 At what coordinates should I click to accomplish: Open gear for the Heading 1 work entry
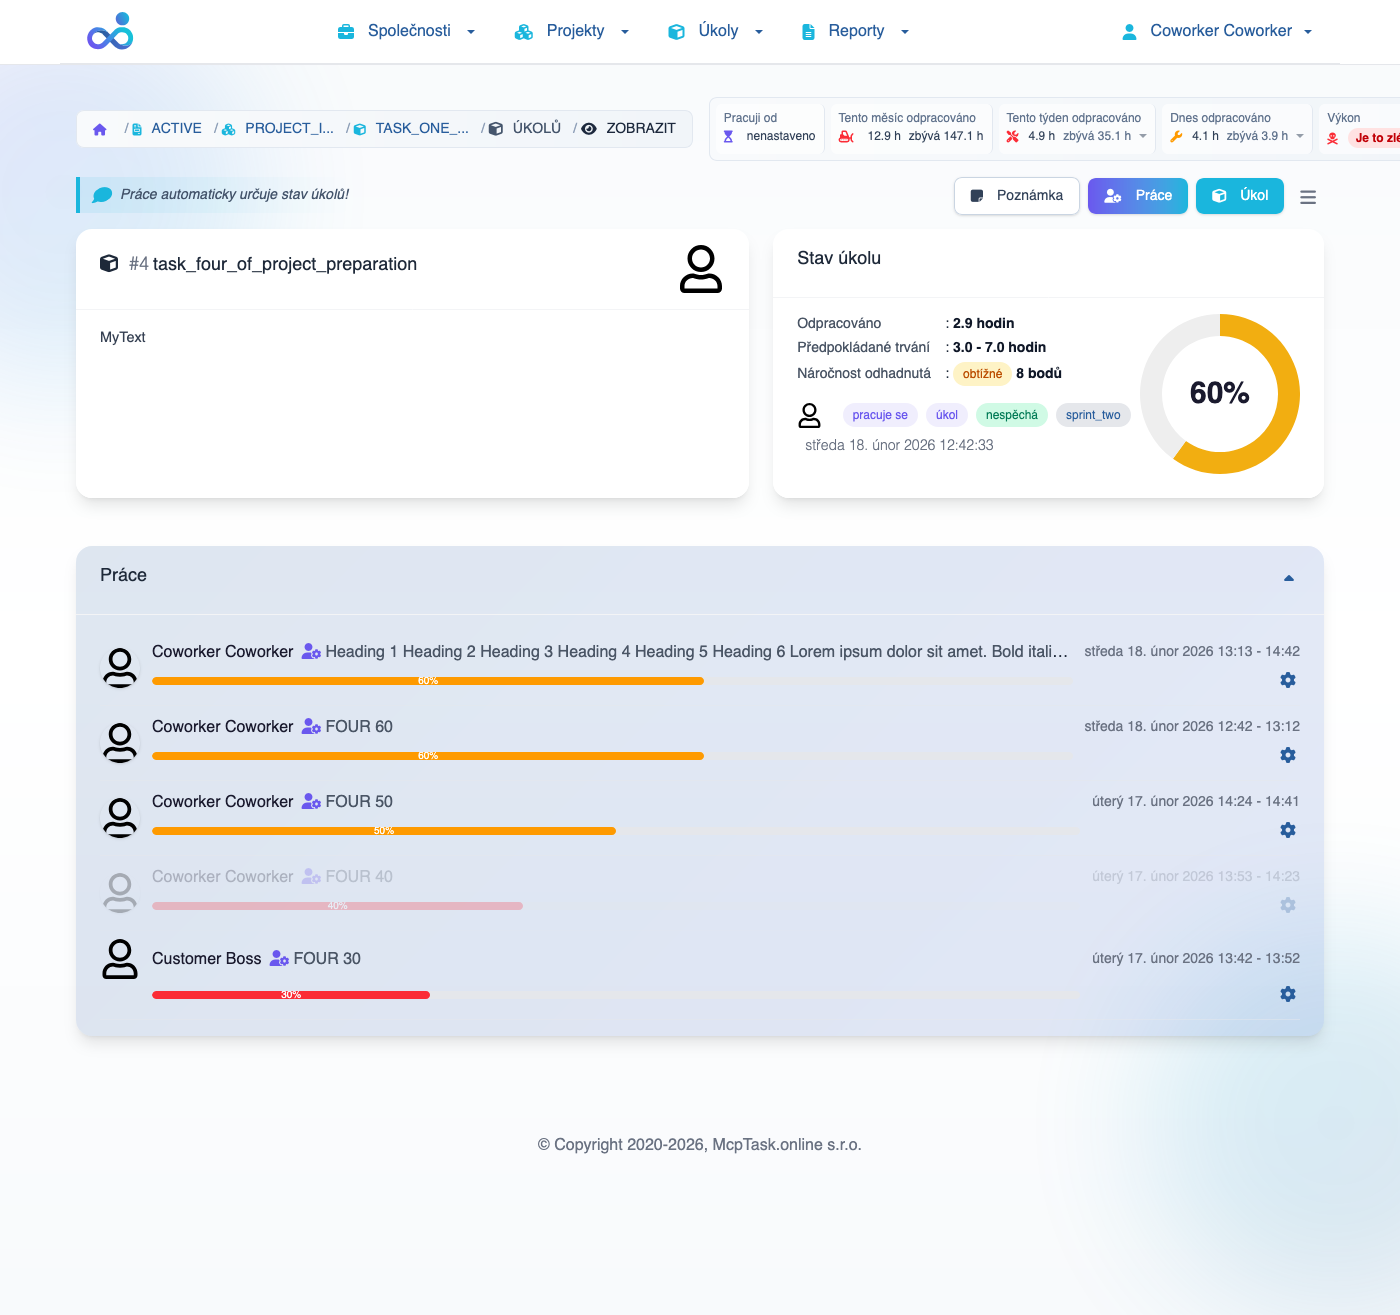1287,680
